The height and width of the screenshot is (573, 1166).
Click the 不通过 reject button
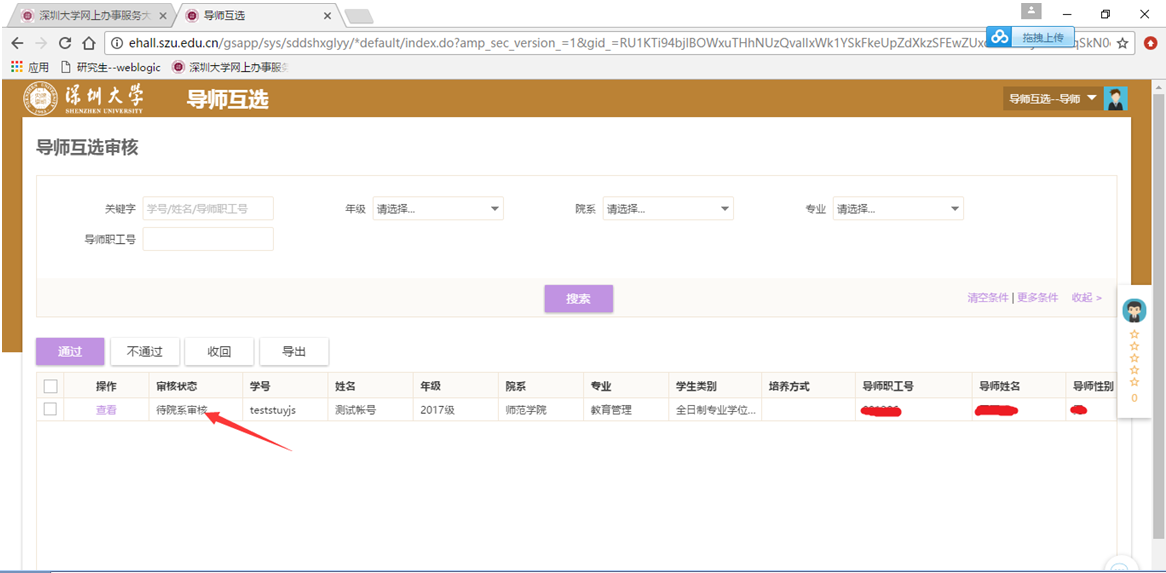[144, 352]
